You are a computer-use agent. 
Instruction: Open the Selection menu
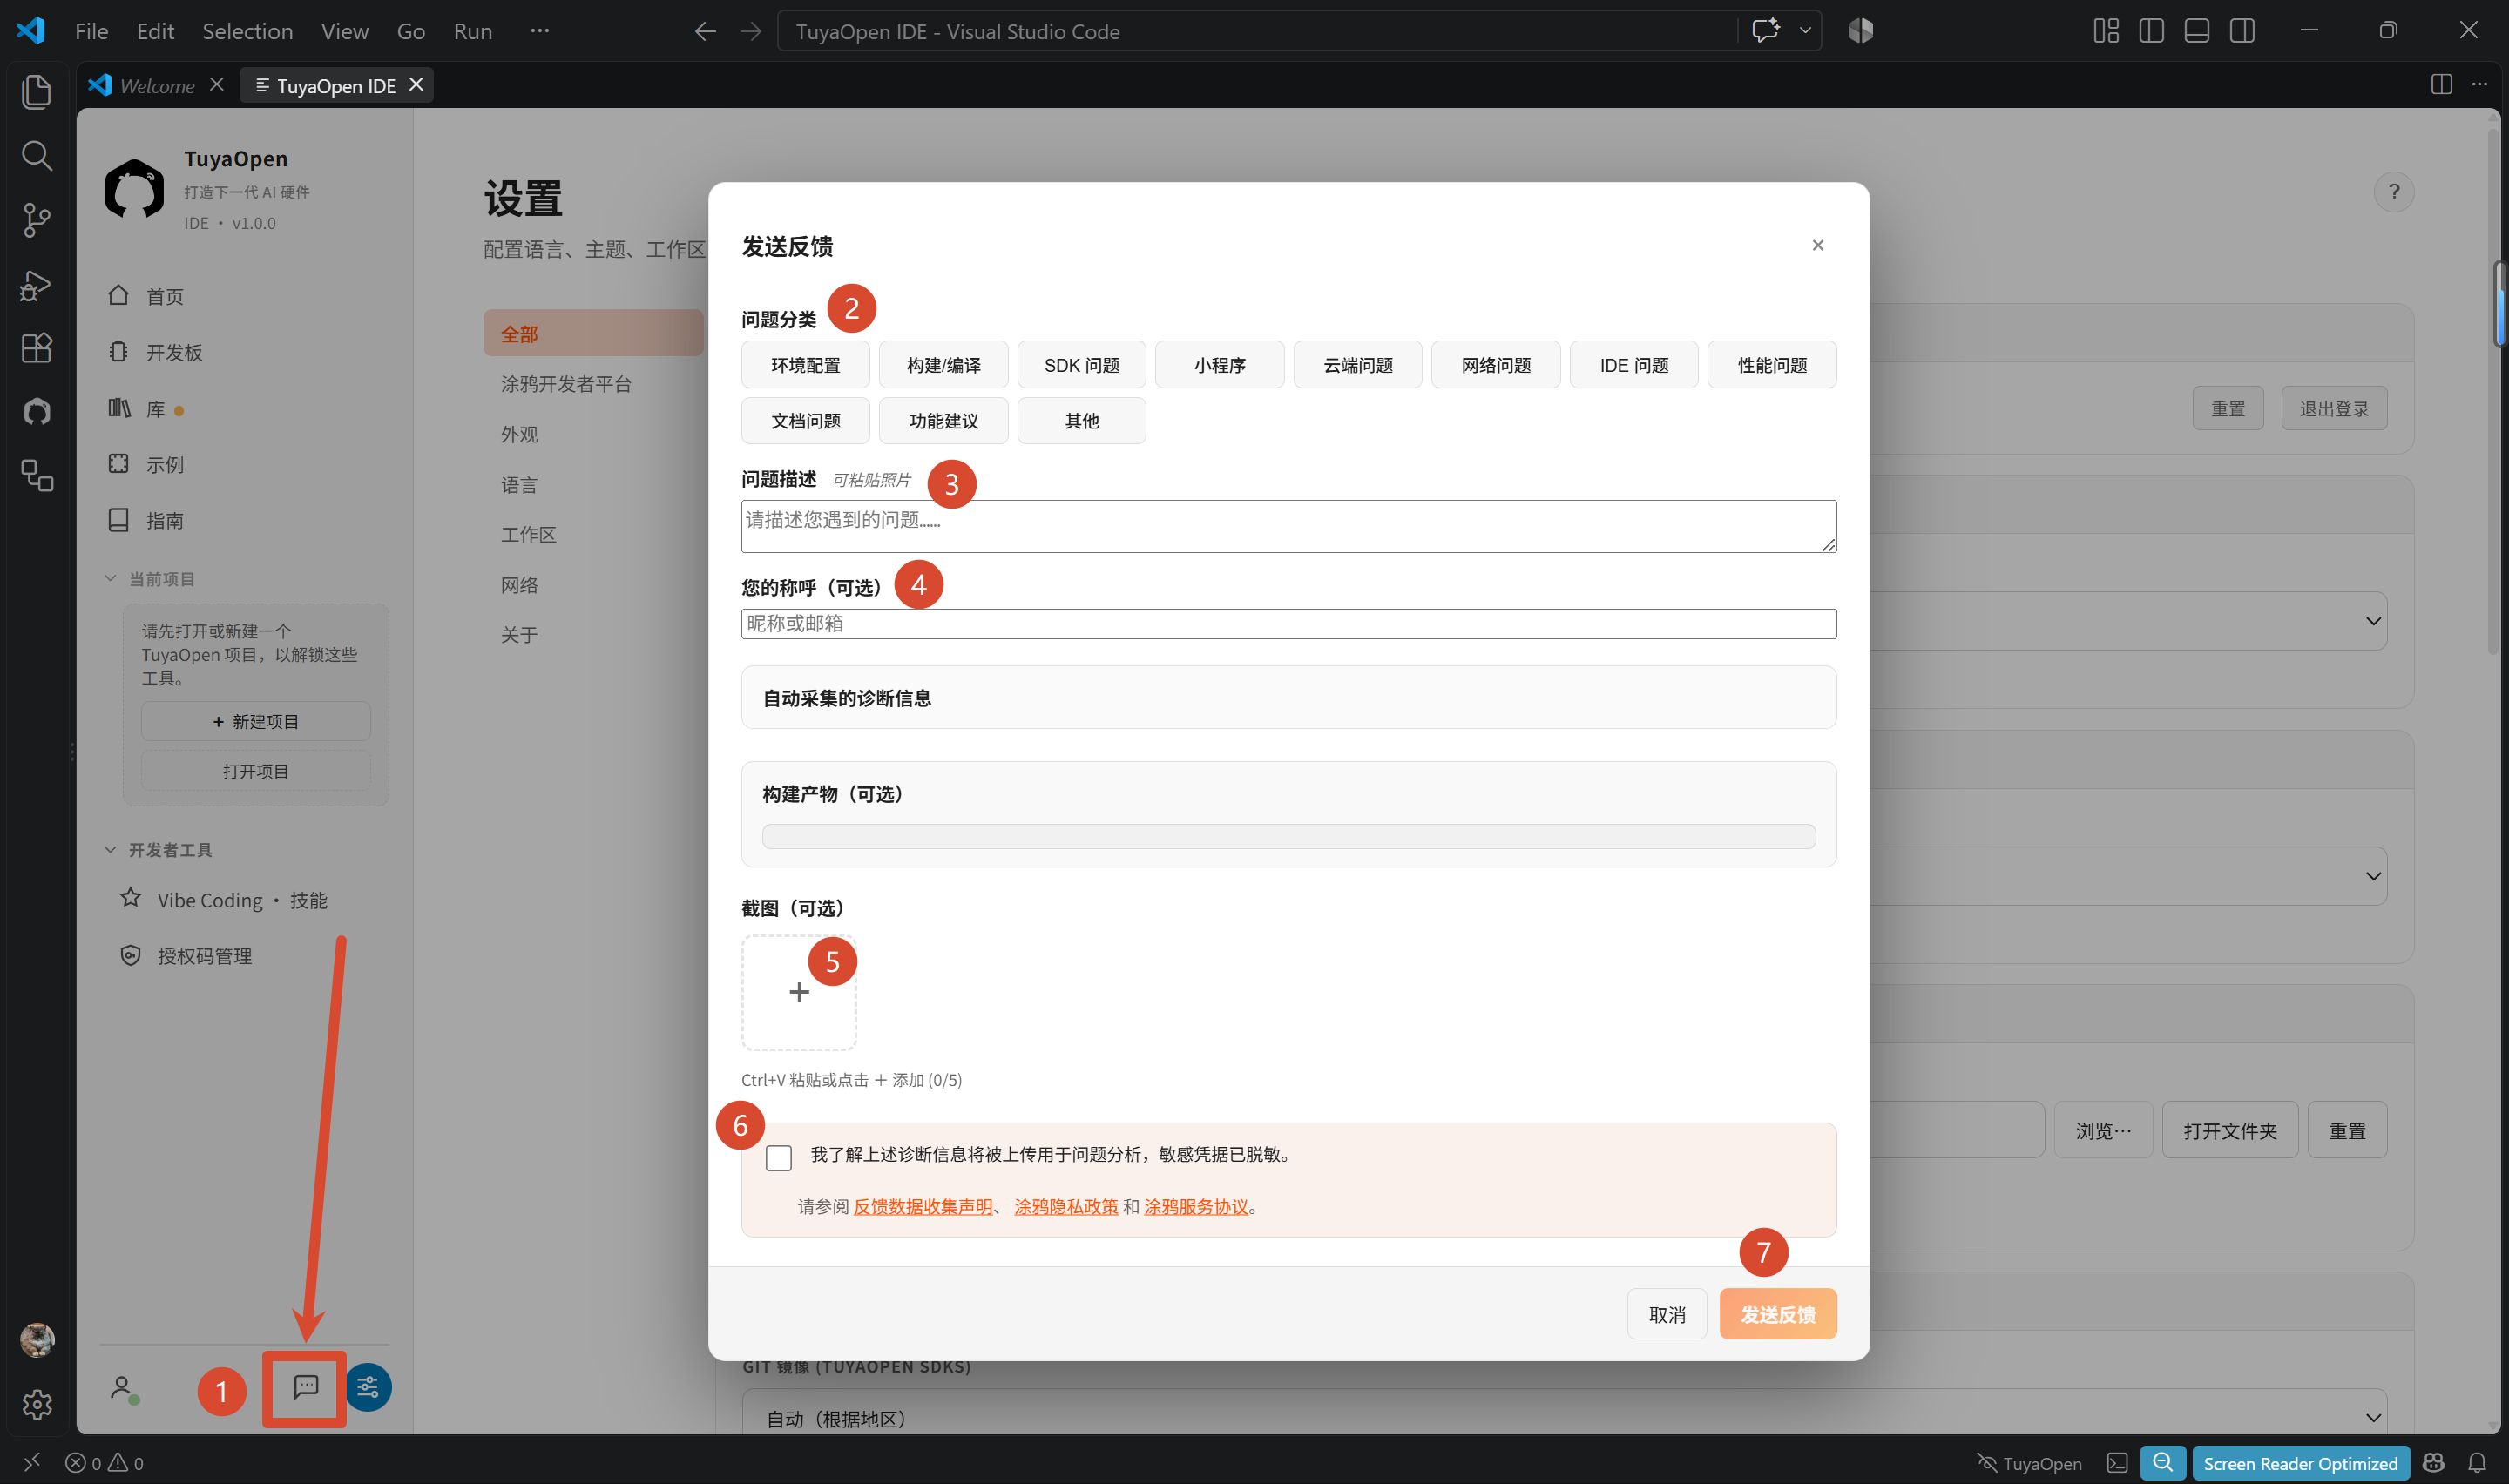[247, 31]
